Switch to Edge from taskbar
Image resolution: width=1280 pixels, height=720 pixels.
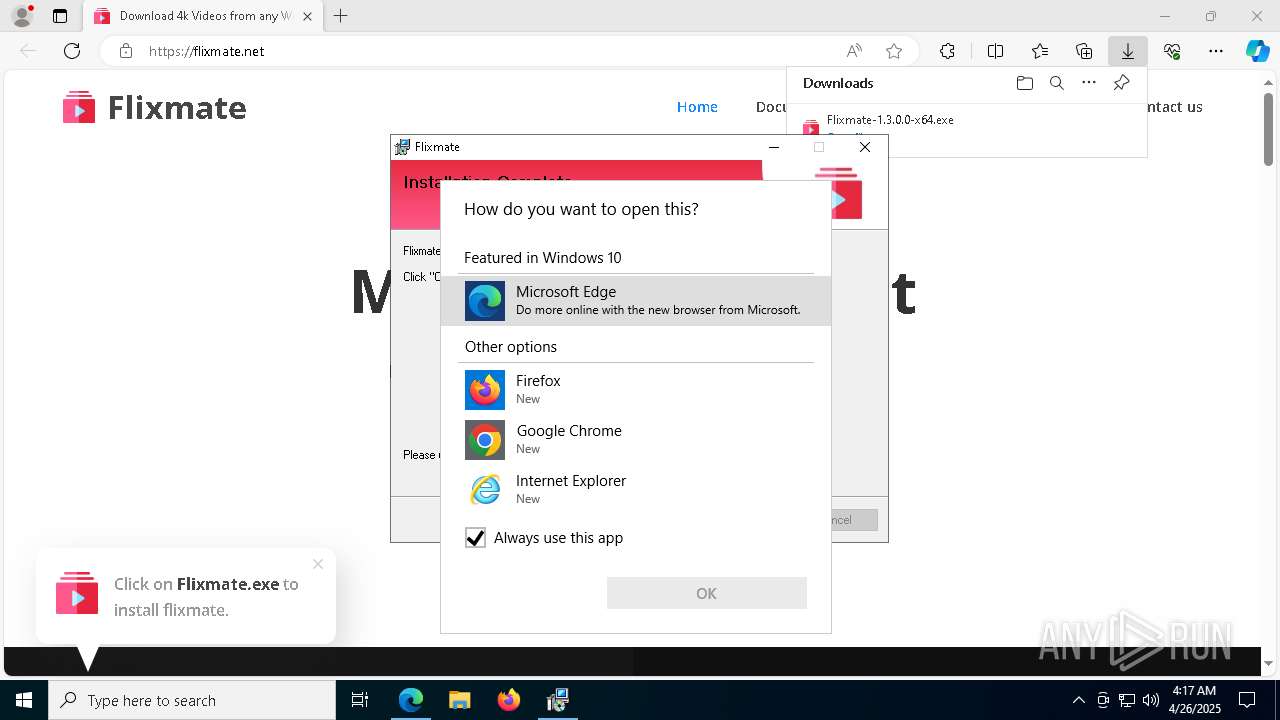pyautogui.click(x=411, y=700)
